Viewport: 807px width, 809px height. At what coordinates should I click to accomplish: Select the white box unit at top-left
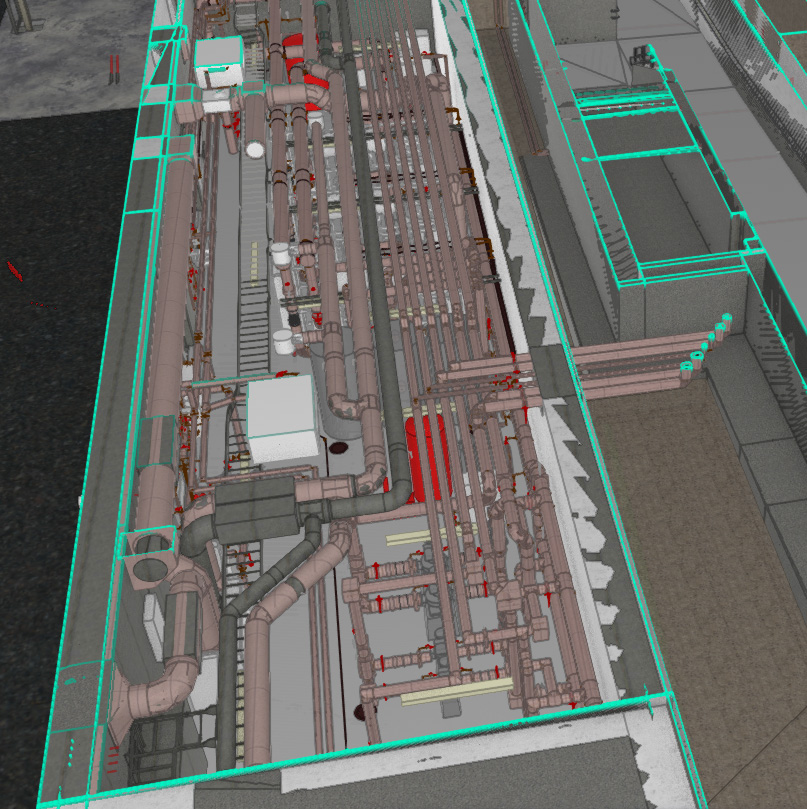(218, 61)
